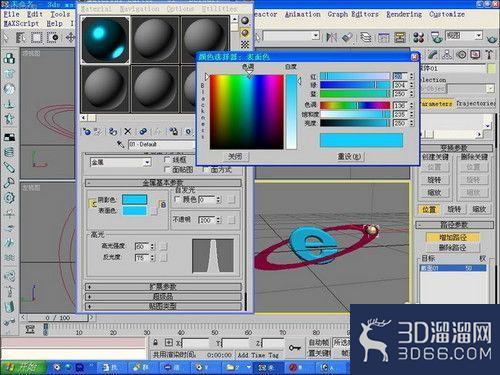This screenshot has width=500, height=375.
Task: Open the Curve Editor toolbar icon
Action: tap(384, 37)
